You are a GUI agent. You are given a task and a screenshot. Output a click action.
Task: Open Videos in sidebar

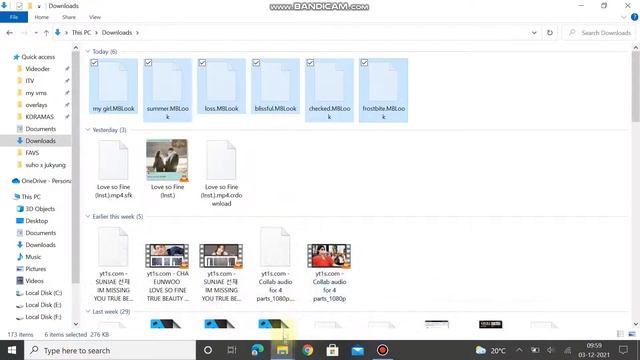(34, 281)
